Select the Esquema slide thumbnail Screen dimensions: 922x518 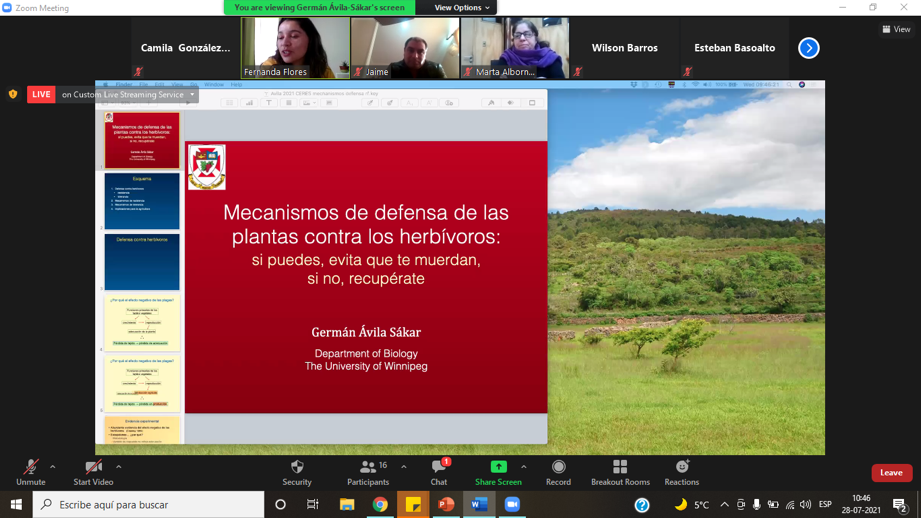tap(142, 201)
